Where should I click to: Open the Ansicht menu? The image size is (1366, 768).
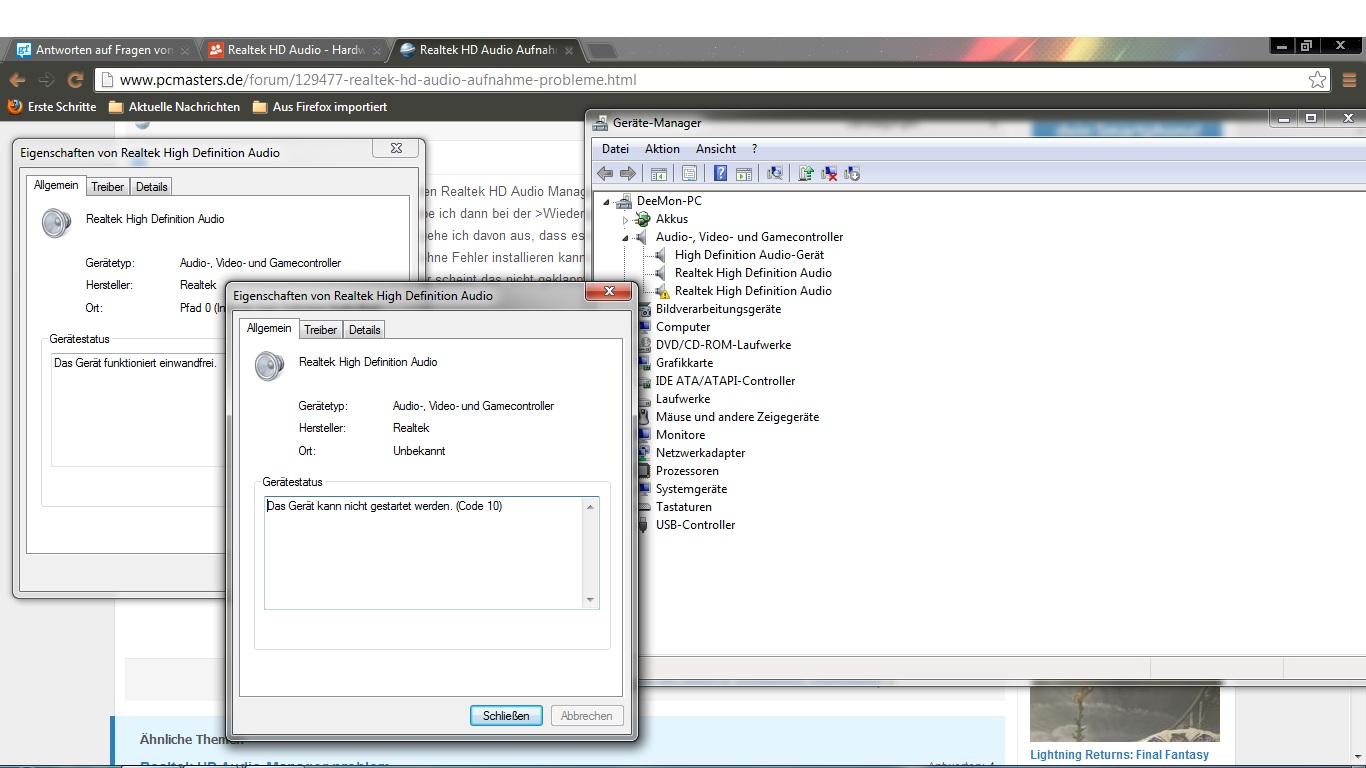715,148
